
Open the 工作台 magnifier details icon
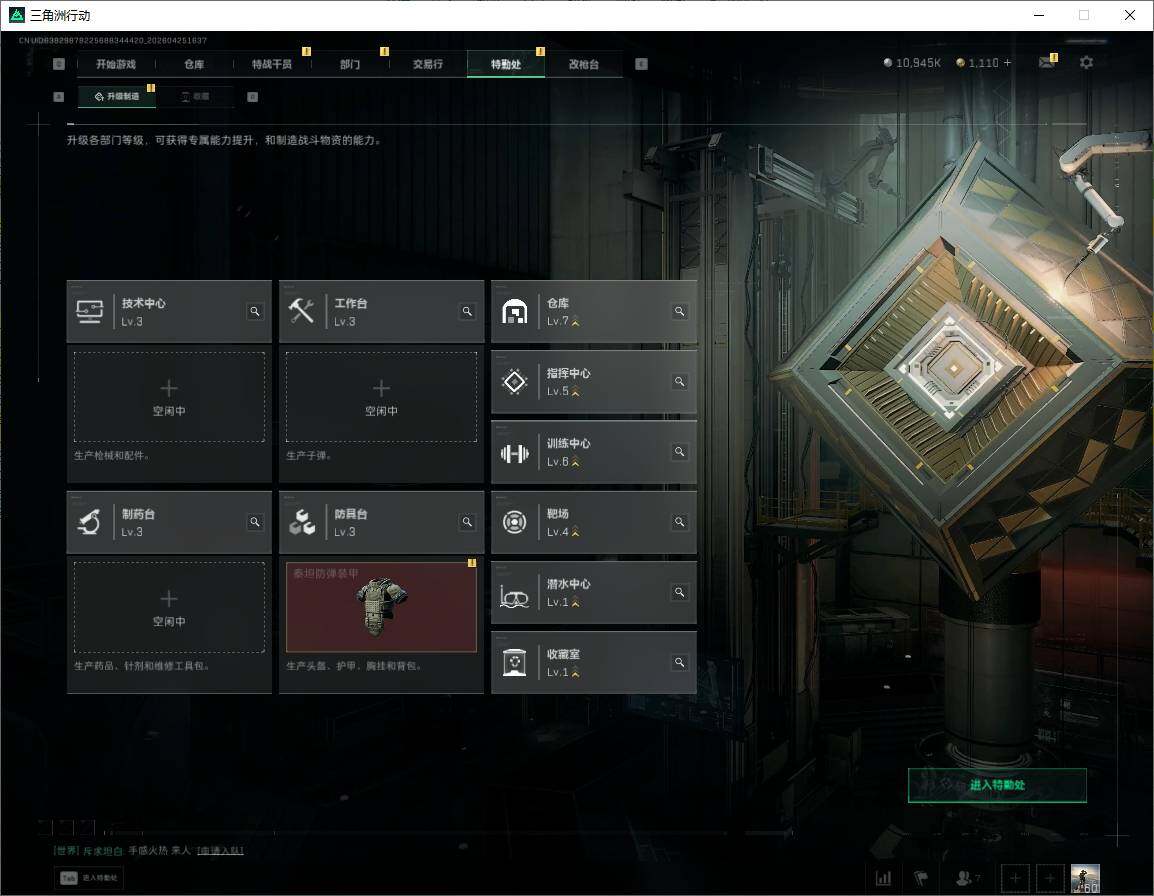[467, 311]
